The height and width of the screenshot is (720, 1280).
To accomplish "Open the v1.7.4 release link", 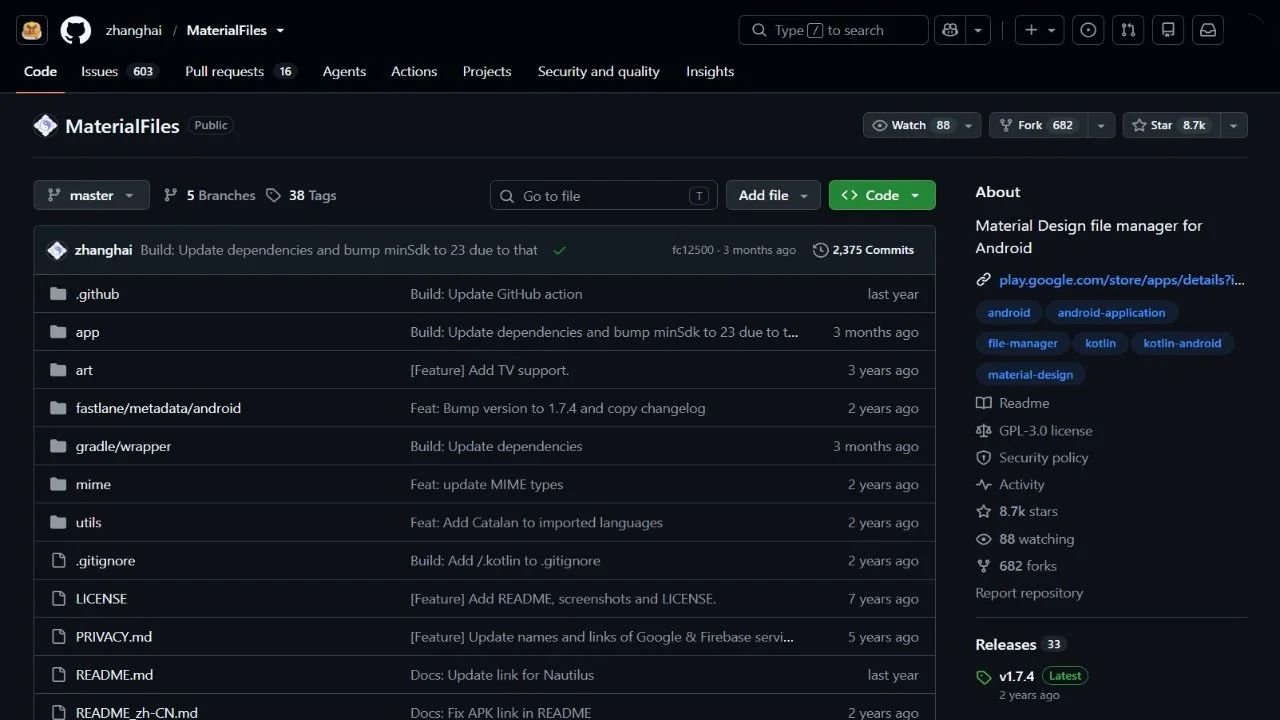I will point(1017,676).
